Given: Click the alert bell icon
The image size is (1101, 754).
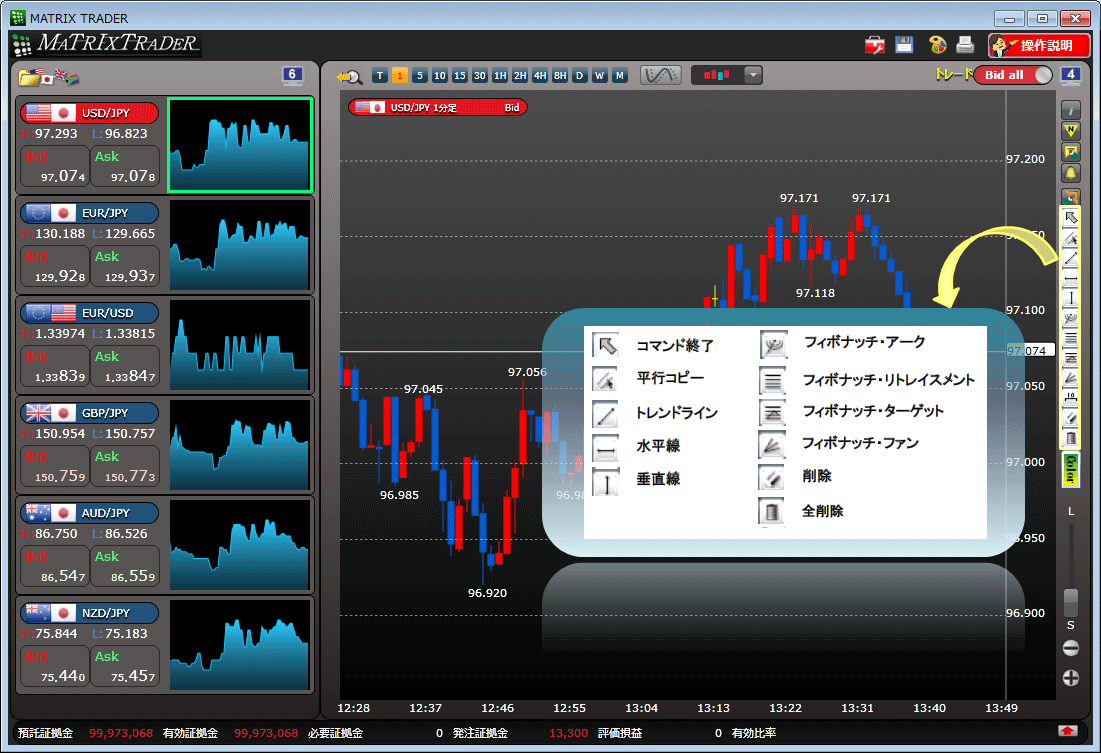Looking at the screenshot, I should pyautogui.click(x=1071, y=173).
